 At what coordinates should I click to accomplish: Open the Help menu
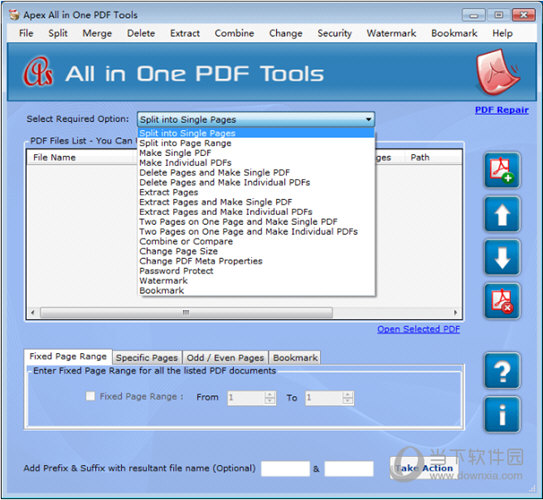[x=502, y=33]
